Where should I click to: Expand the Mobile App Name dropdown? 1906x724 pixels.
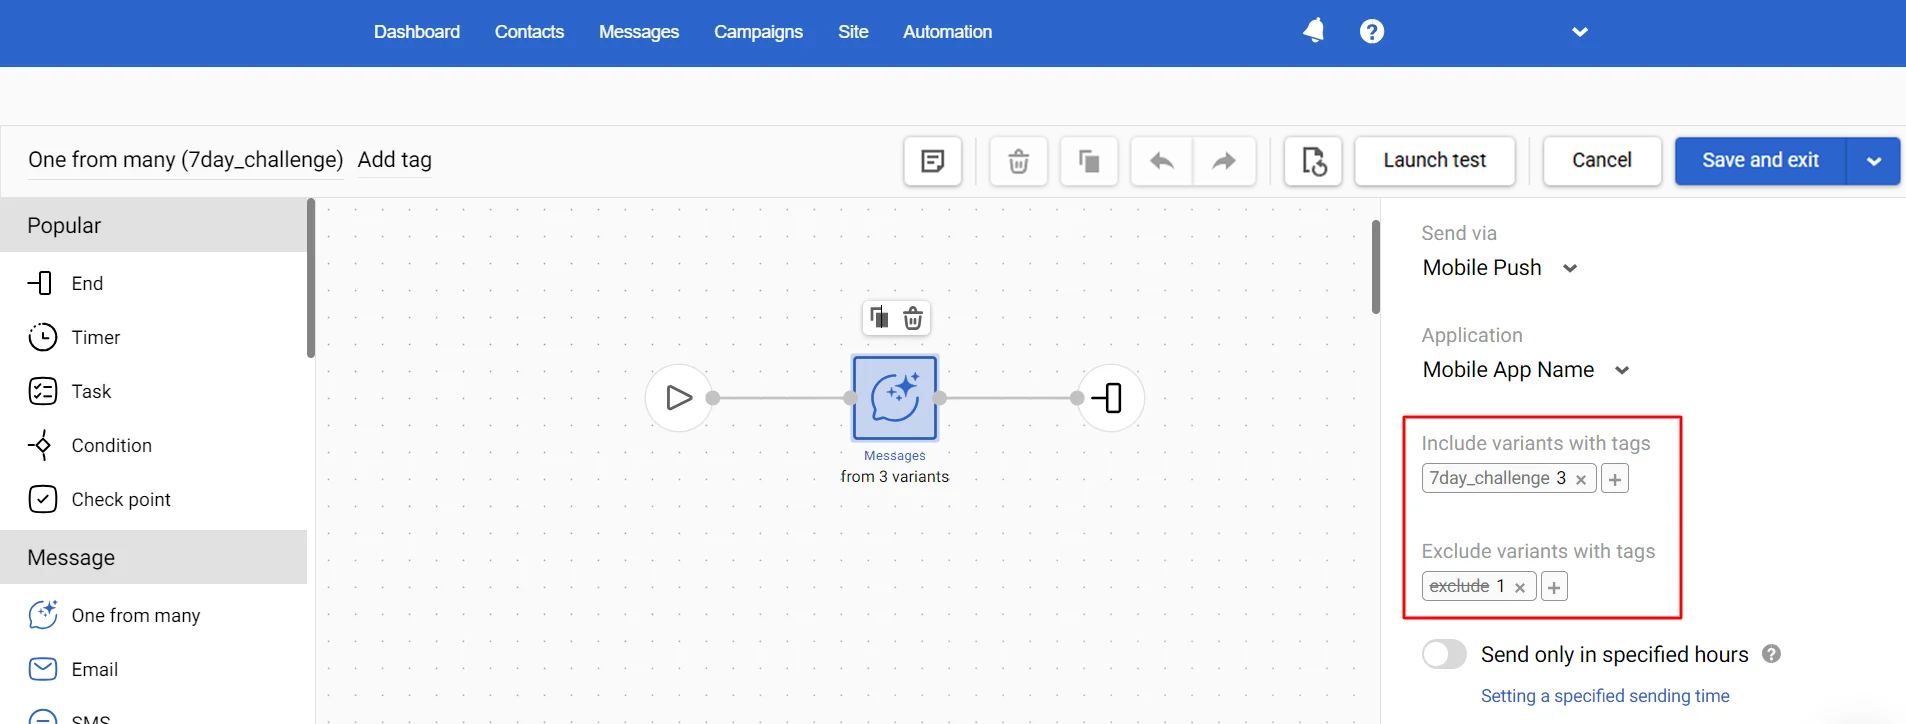pyautogui.click(x=1526, y=370)
